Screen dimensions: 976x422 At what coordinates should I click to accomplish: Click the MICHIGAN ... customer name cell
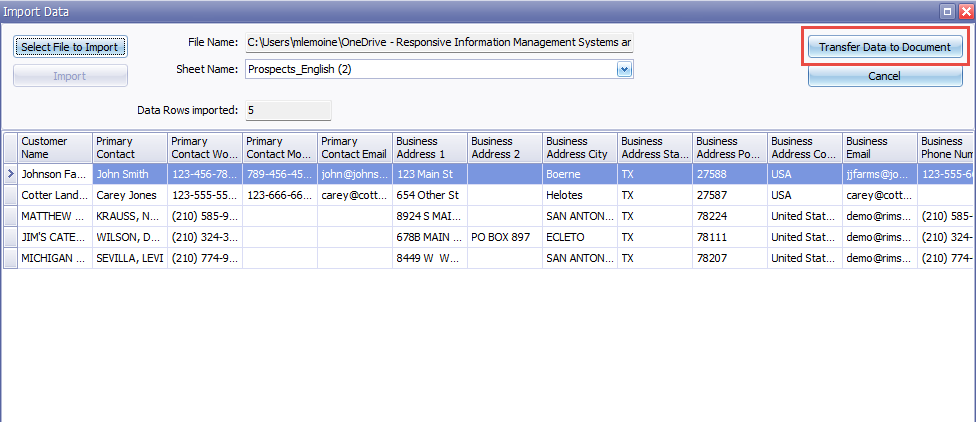click(55, 258)
